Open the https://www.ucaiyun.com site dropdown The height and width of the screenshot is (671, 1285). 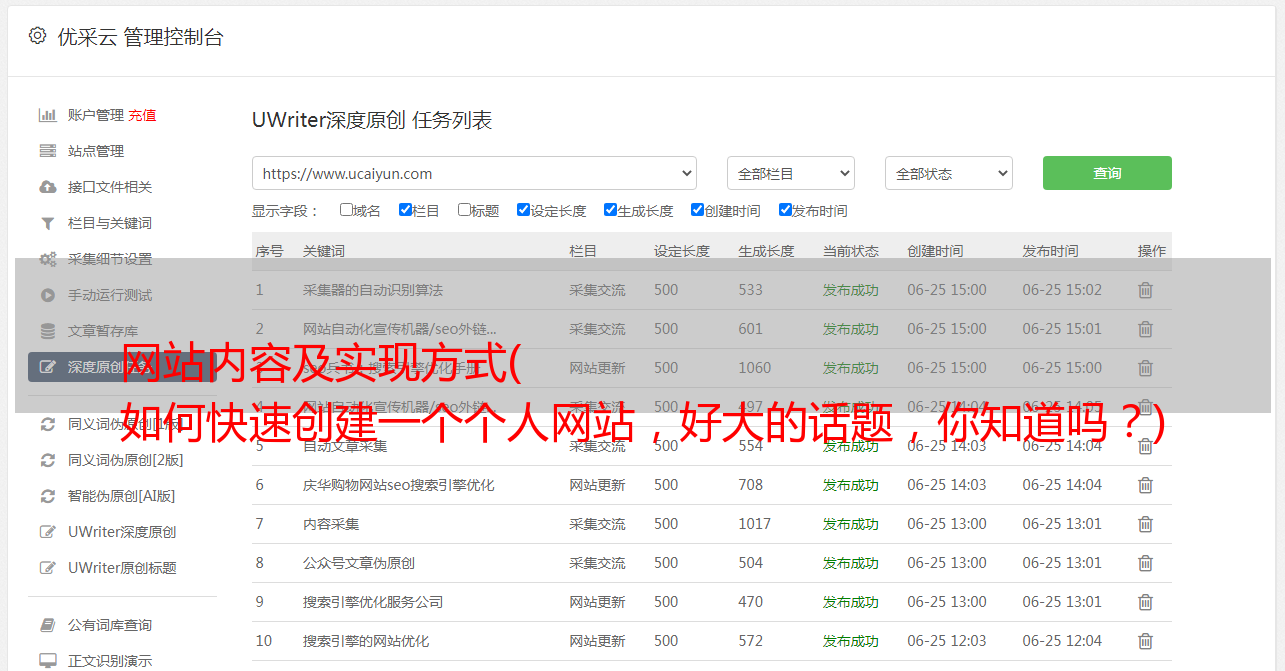point(474,173)
